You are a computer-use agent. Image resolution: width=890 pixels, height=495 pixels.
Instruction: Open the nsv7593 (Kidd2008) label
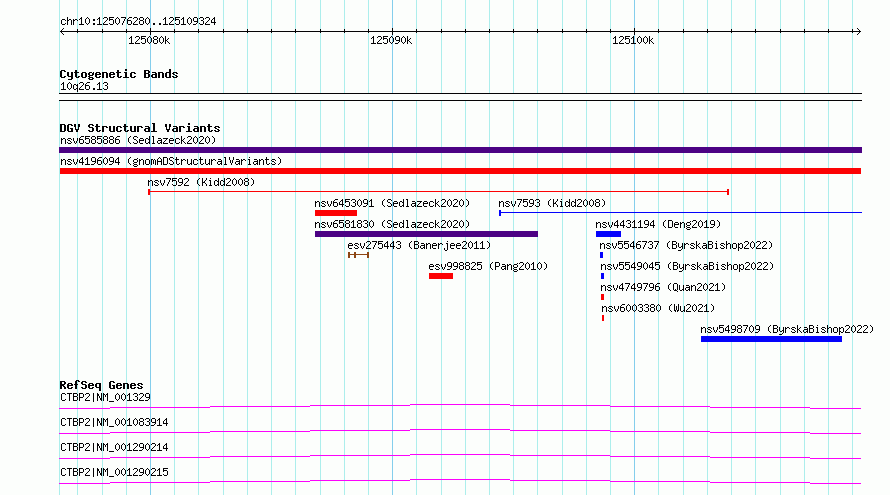(x=552, y=203)
